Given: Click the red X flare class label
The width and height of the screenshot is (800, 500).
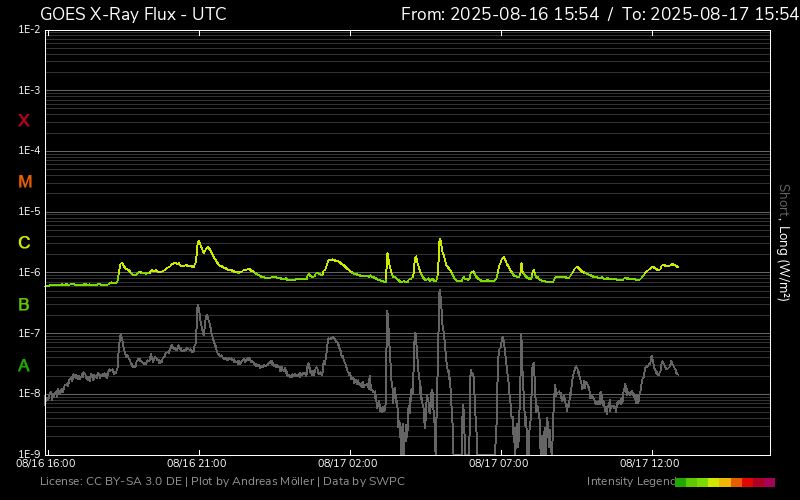Looking at the screenshot, I should click(x=24, y=121).
